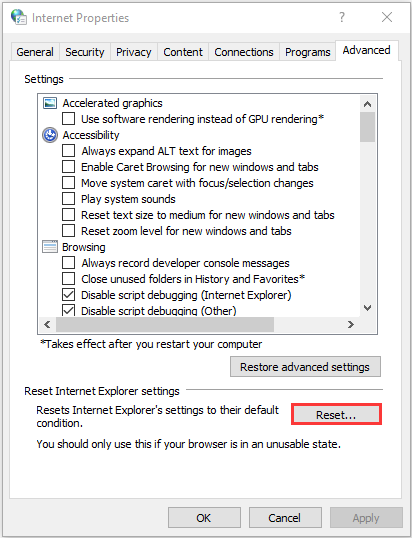Click the question mark help icon

[342, 17]
